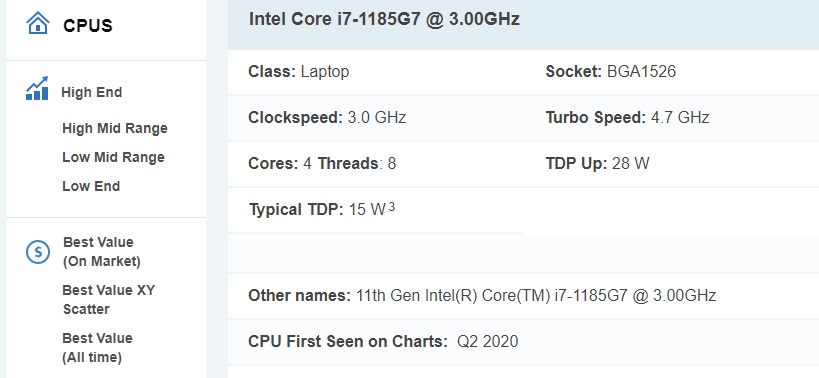
Task: Click the Clockspeed 3.0 GHz field
Action: [327, 117]
